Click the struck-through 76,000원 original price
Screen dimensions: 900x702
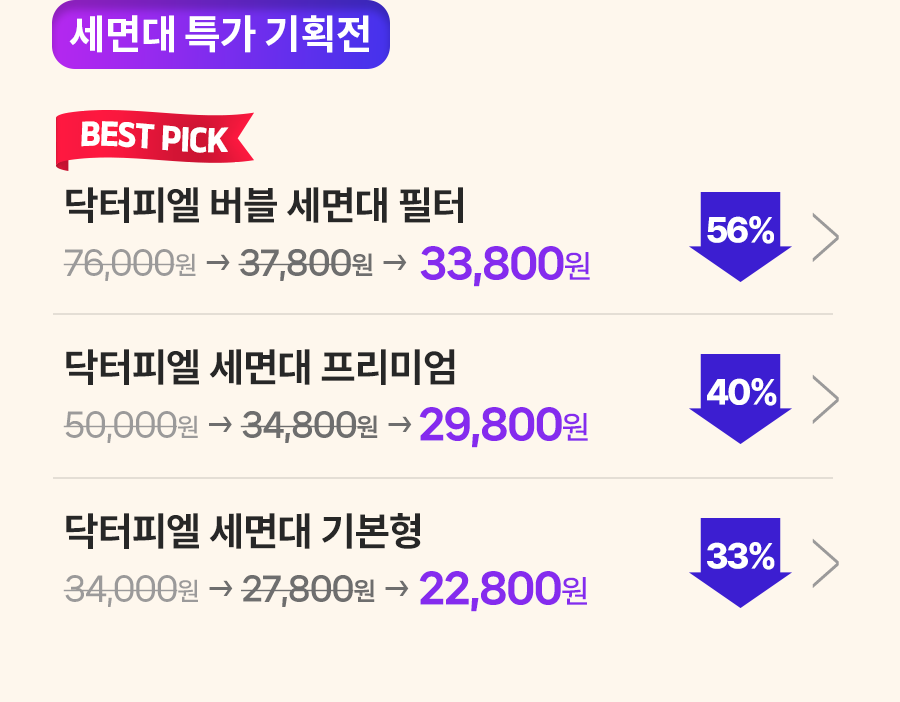click(130, 263)
